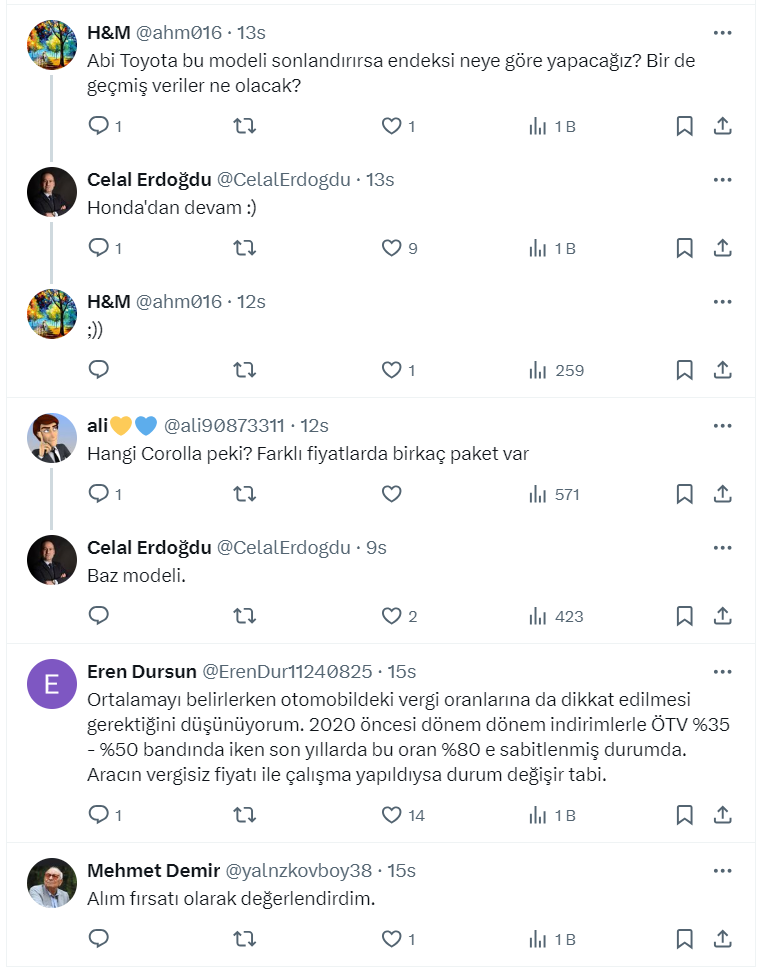Bookmark Mehmet Demir's tweet
Screen dimensions: 765x967
pyautogui.click(x=684, y=939)
